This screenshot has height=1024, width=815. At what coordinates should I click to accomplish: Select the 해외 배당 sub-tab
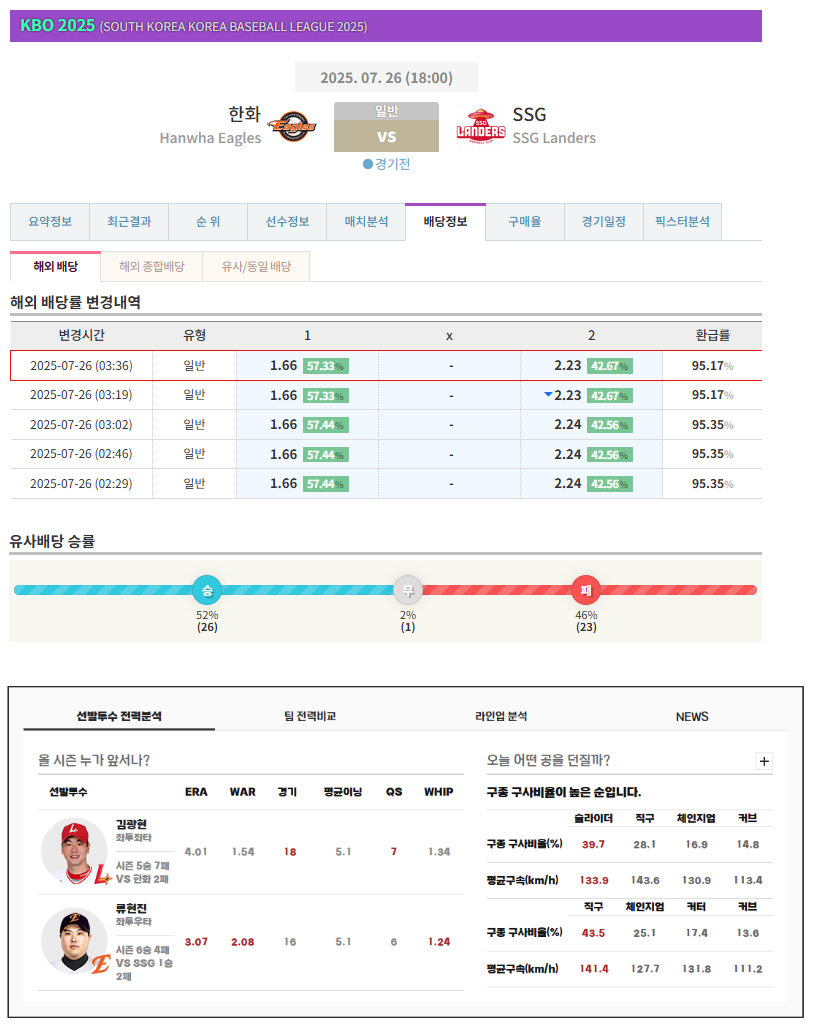click(56, 266)
